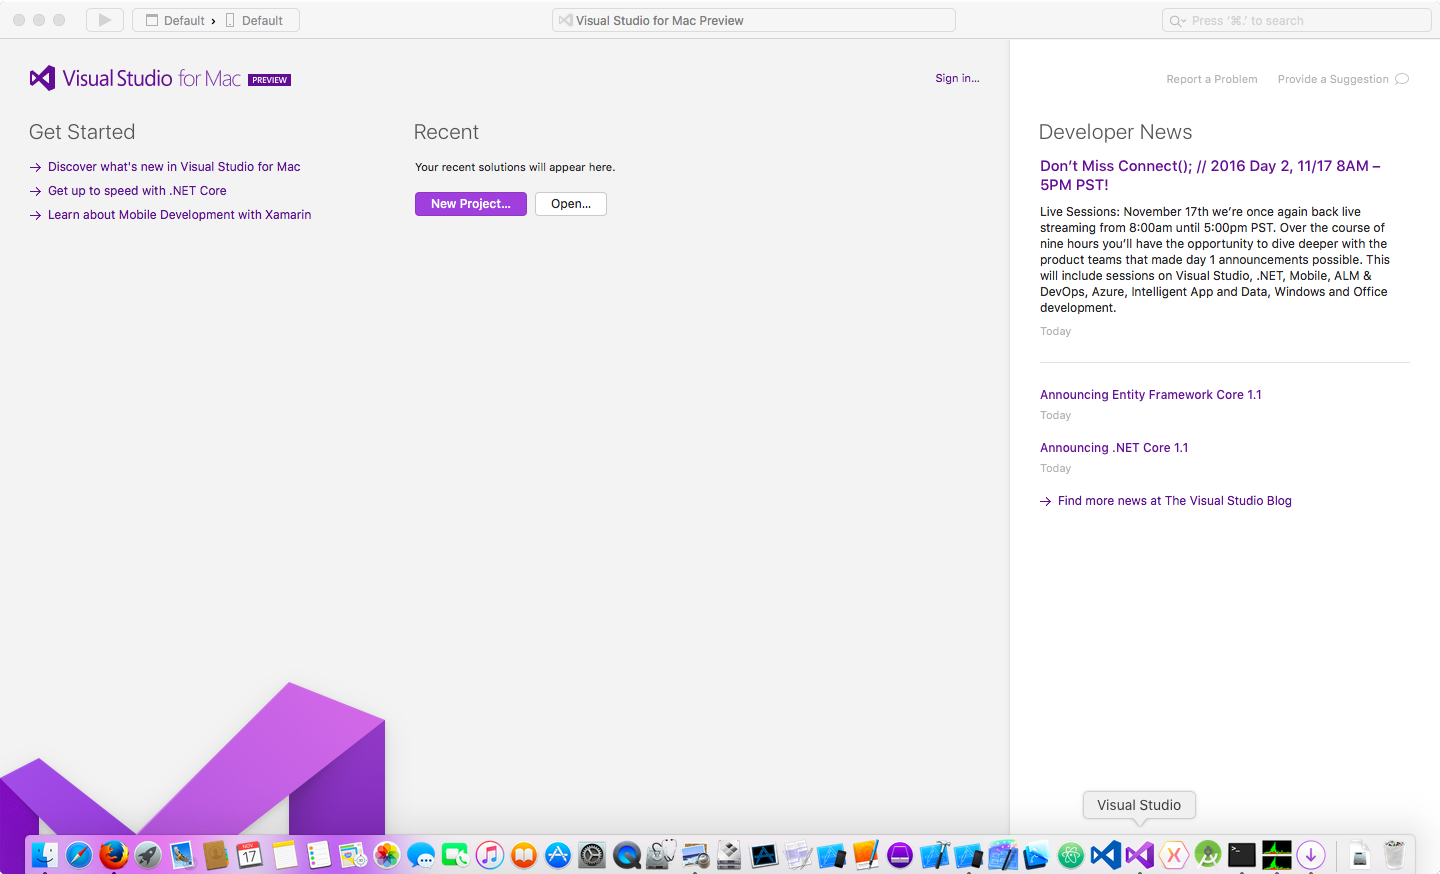Open Learn about Mobile Development with Xamarin

pyautogui.click(x=179, y=215)
